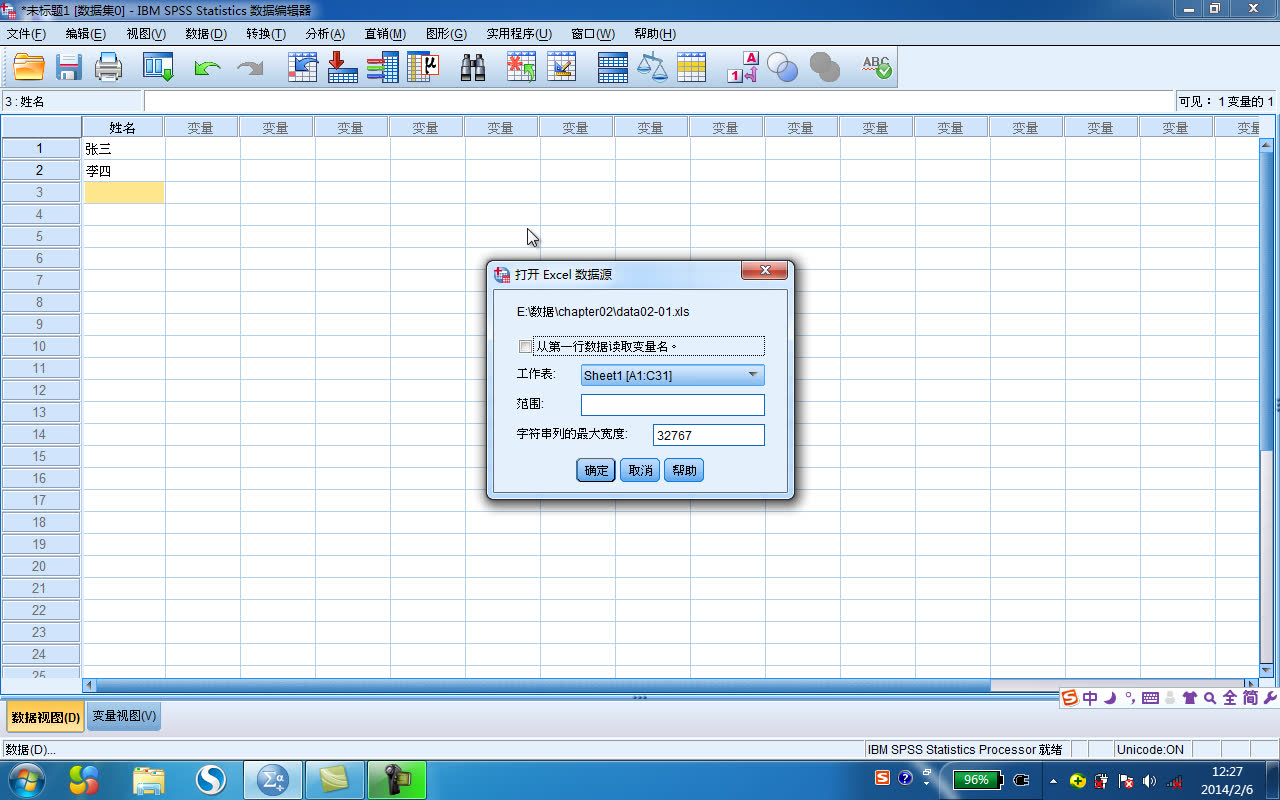1280x800 pixels.
Task: Click the Sogou soft keyboard icon
Action: [1150, 698]
